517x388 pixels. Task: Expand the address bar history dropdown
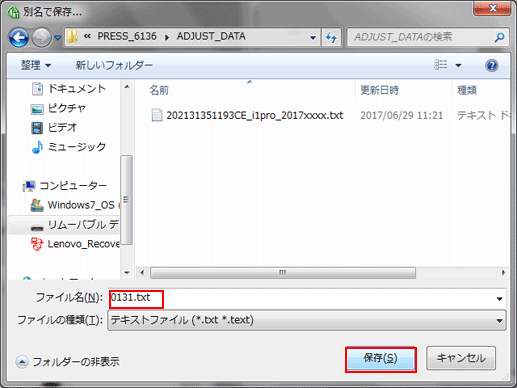(313, 37)
